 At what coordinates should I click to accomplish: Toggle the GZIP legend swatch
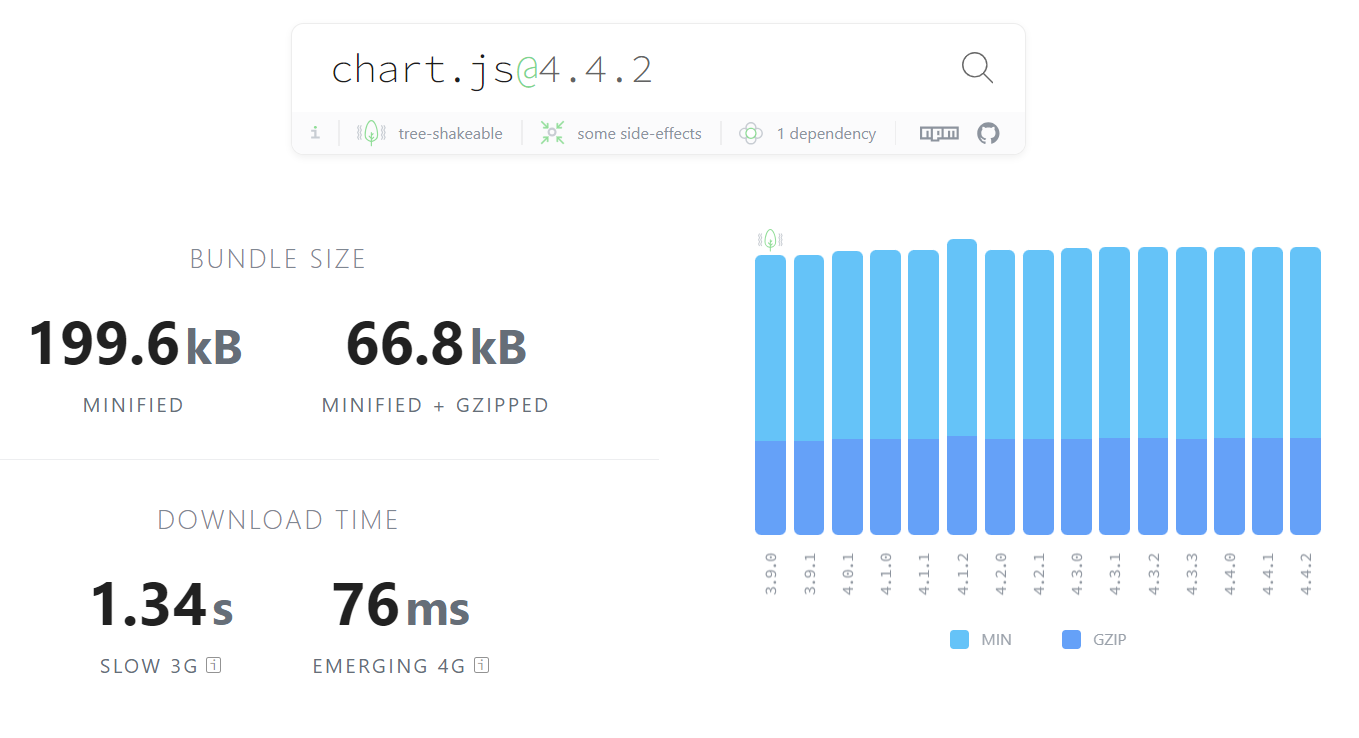pyautogui.click(x=1071, y=640)
